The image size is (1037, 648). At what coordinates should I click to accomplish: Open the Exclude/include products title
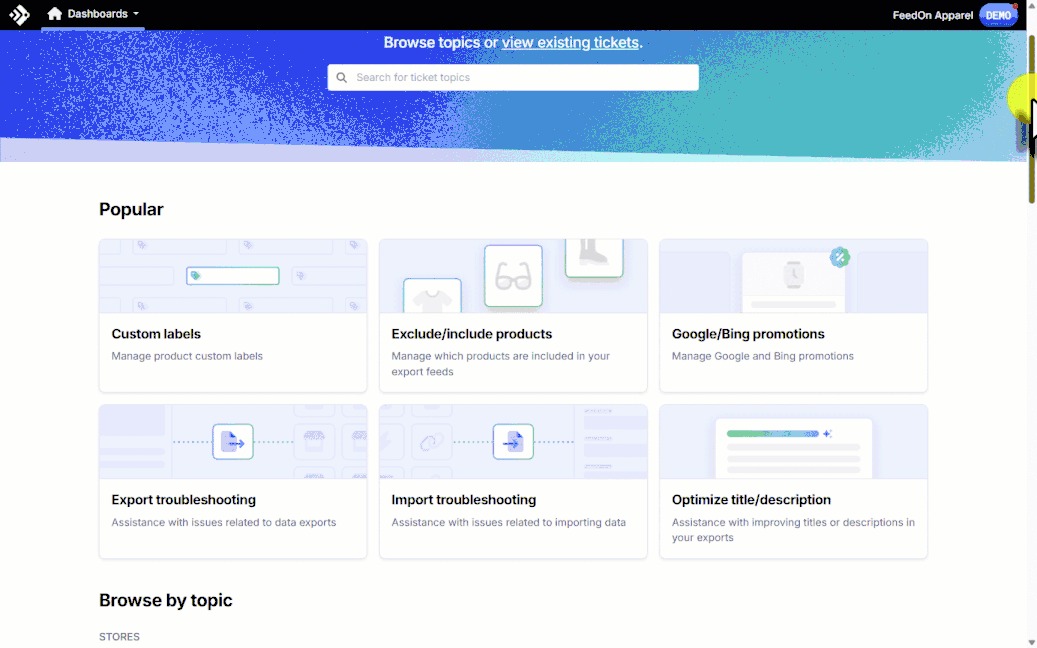click(x=472, y=334)
